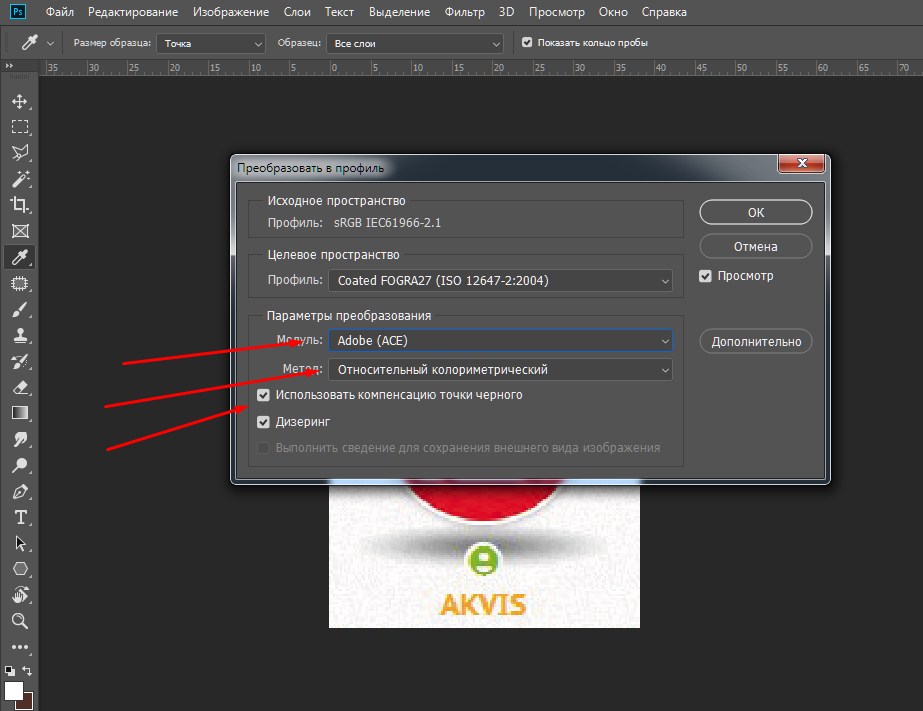The height and width of the screenshot is (711, 923).
Task: Open the Фильтр menu
Action: coord(464,12)
